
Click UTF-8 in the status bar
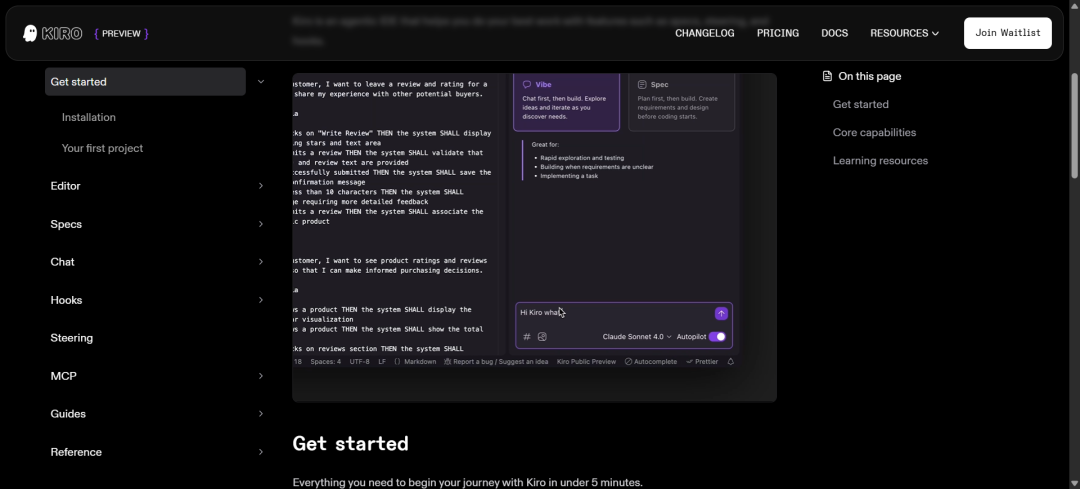pyautogui.click(x=360, y=362)
